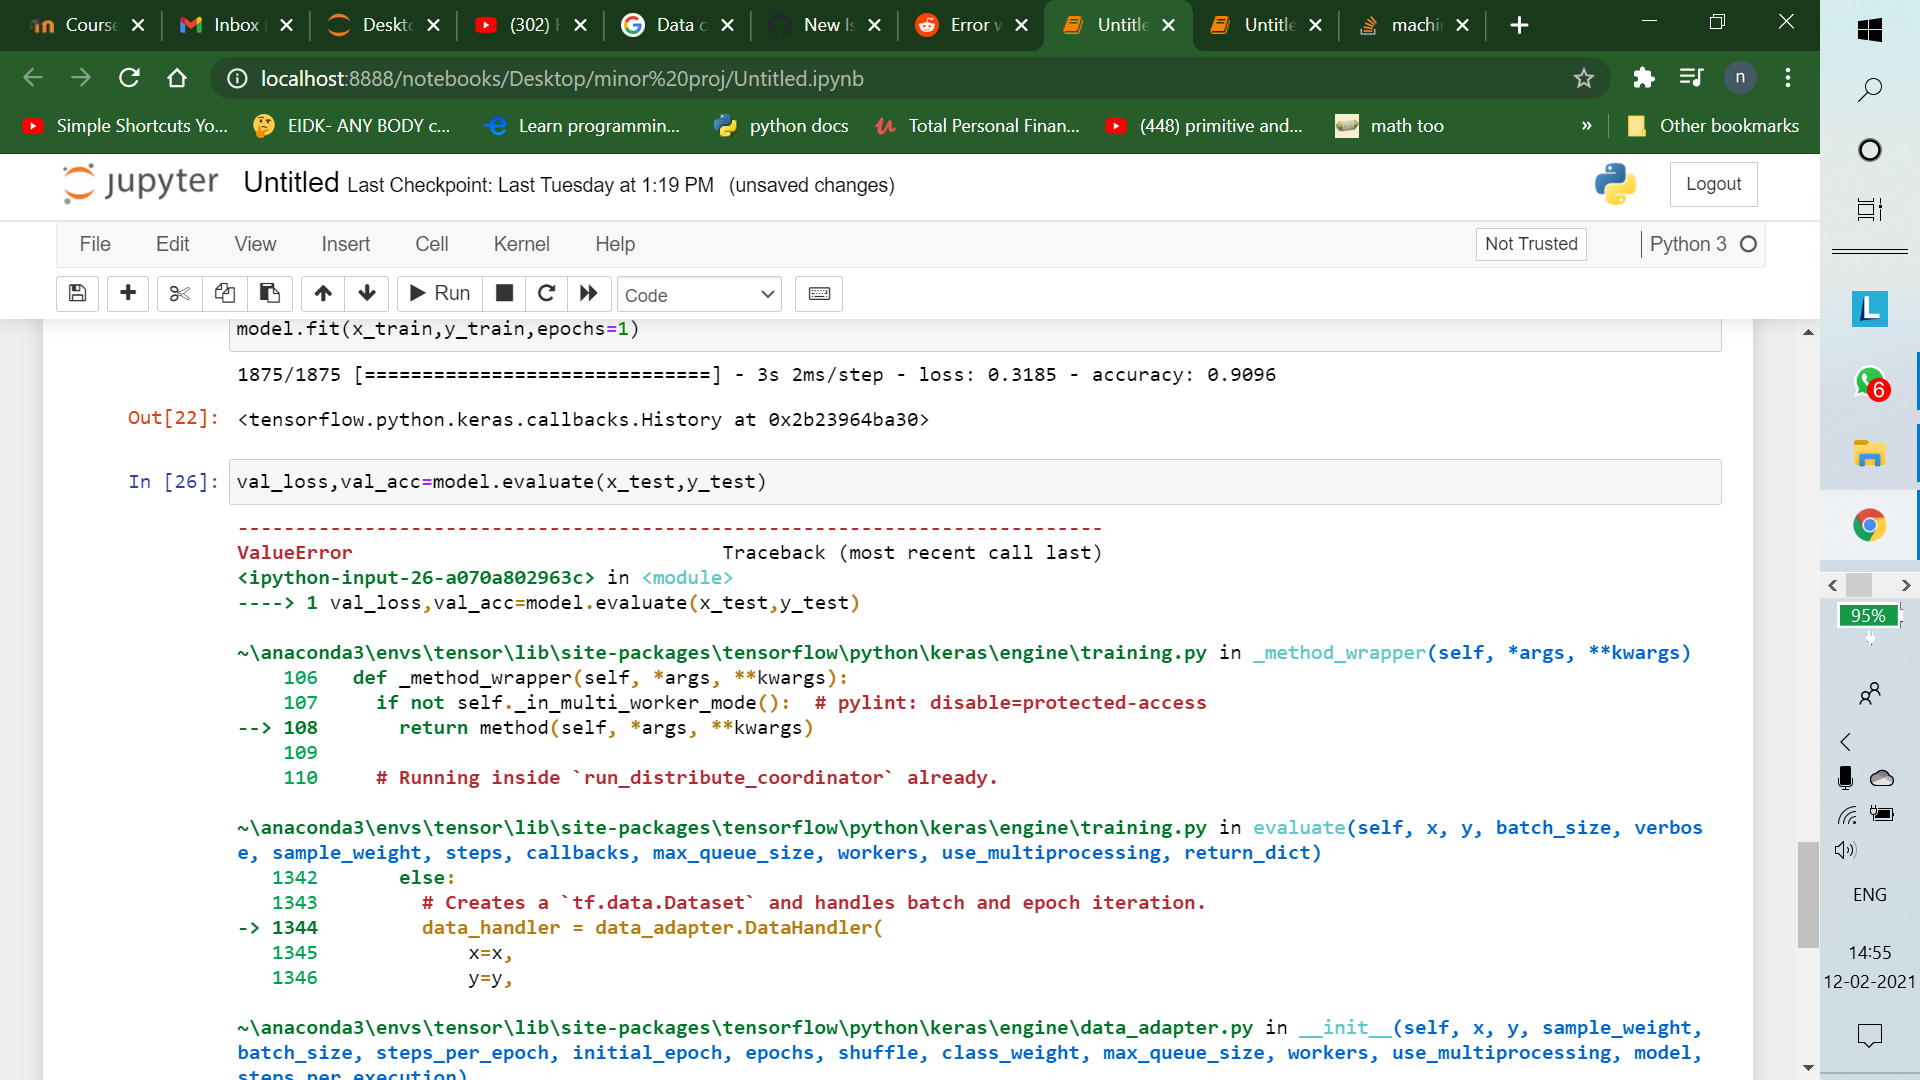Click the Not Trusted button

(1531, 244)
